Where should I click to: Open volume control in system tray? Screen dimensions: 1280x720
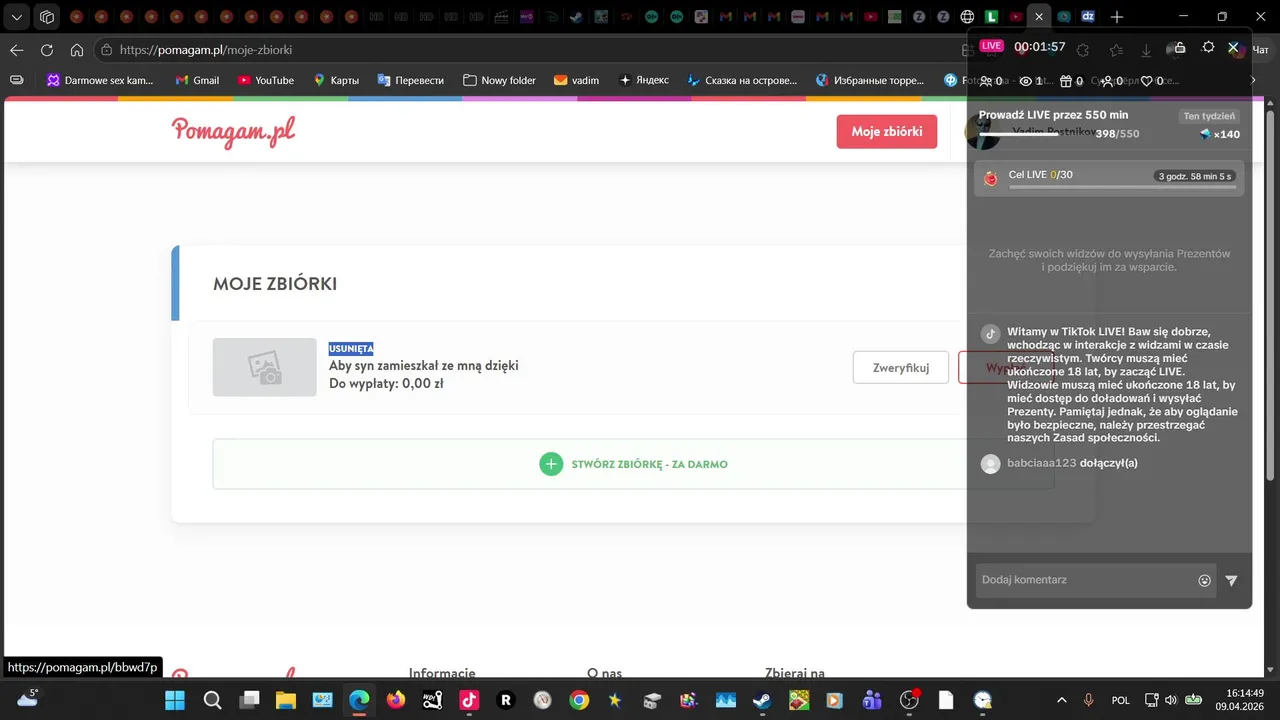coord(1171,700)
